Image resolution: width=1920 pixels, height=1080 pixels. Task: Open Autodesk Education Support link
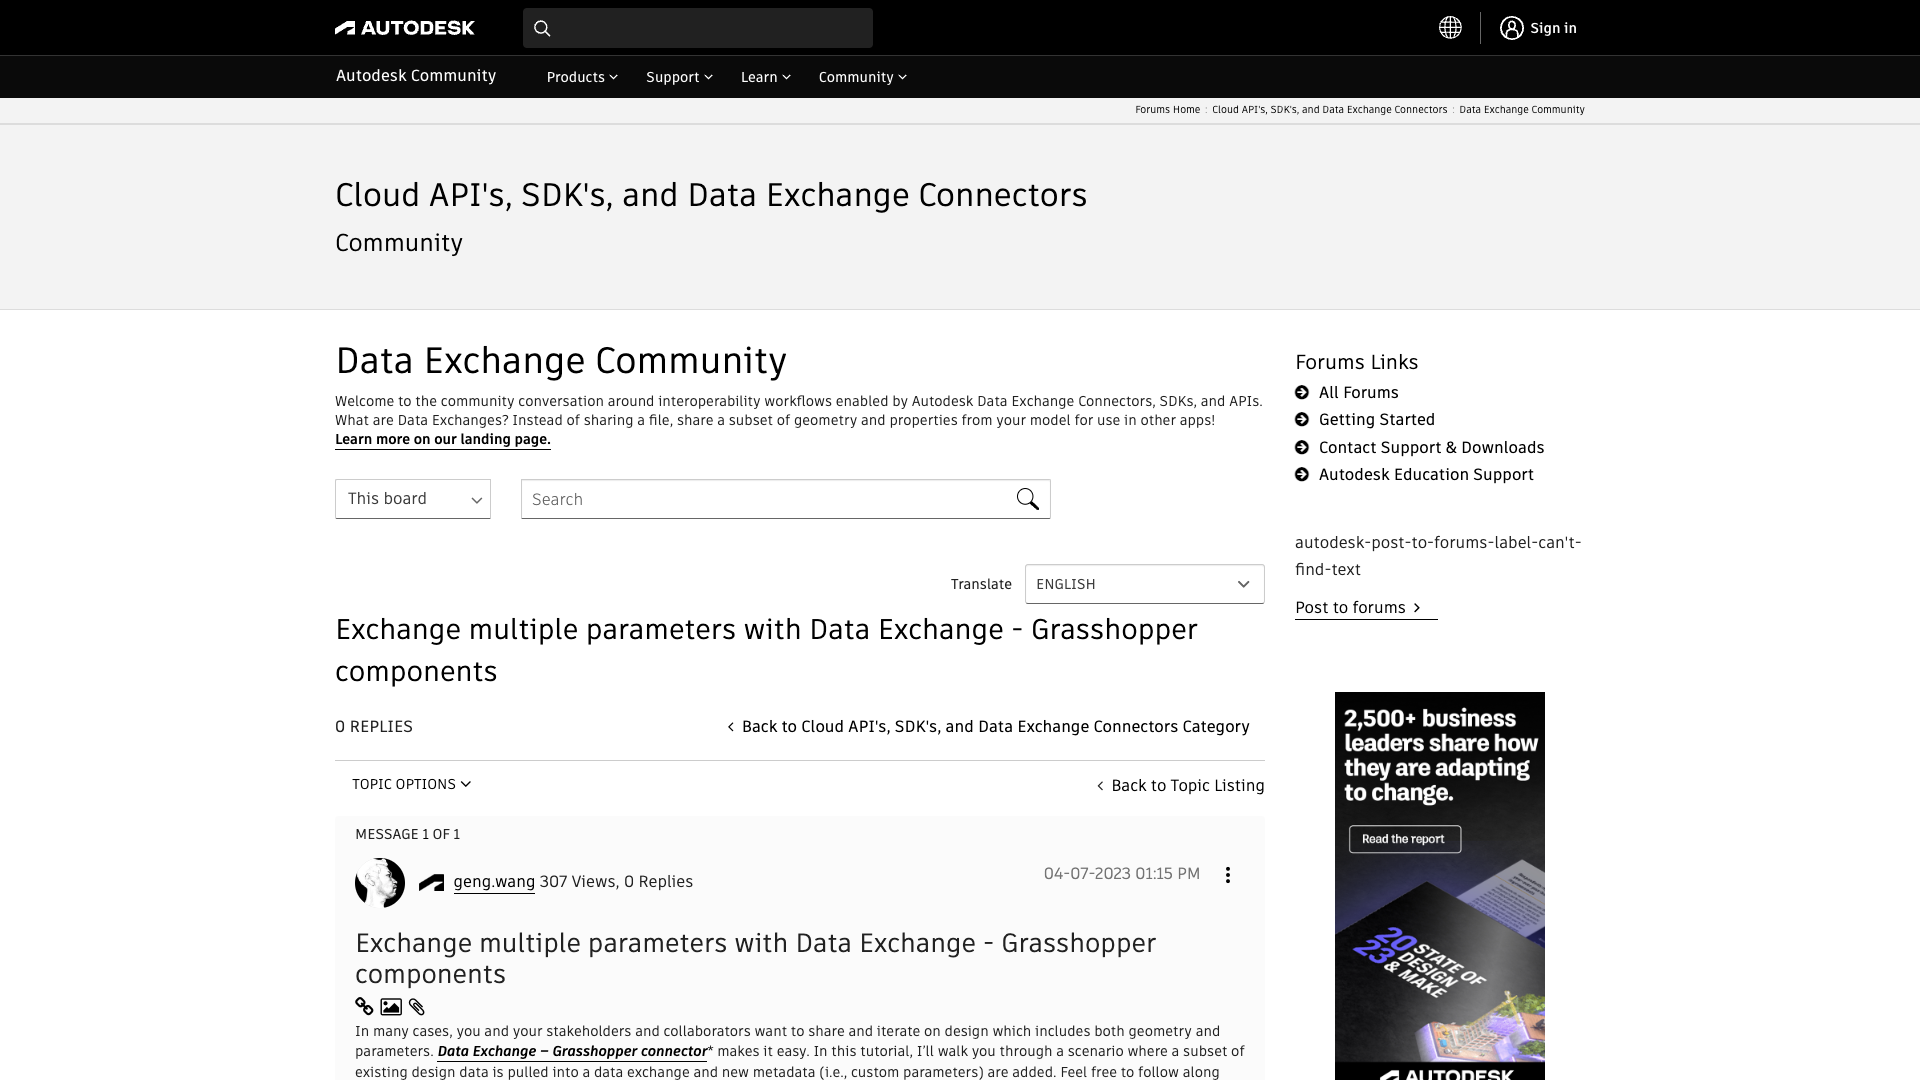(x=1425, y=475)
